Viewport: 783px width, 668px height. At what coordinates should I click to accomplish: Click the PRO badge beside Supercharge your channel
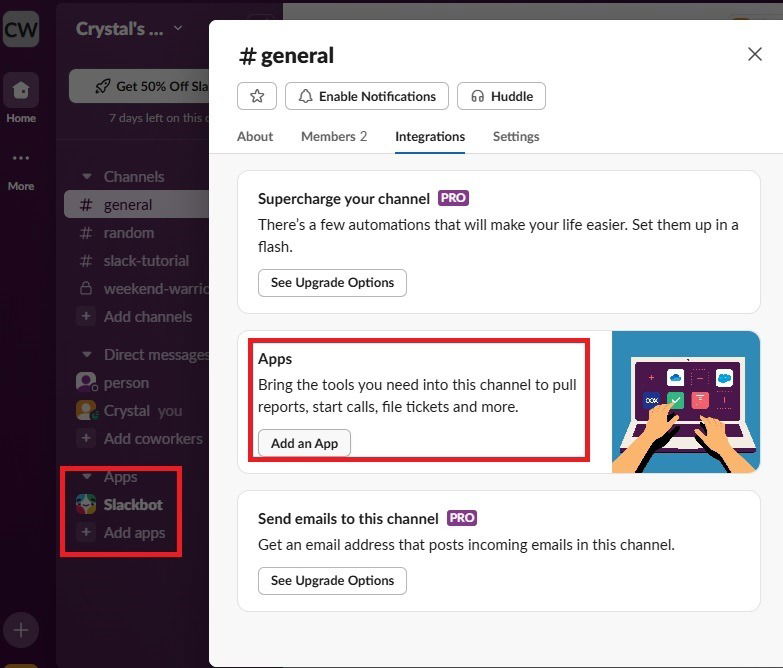453,198
